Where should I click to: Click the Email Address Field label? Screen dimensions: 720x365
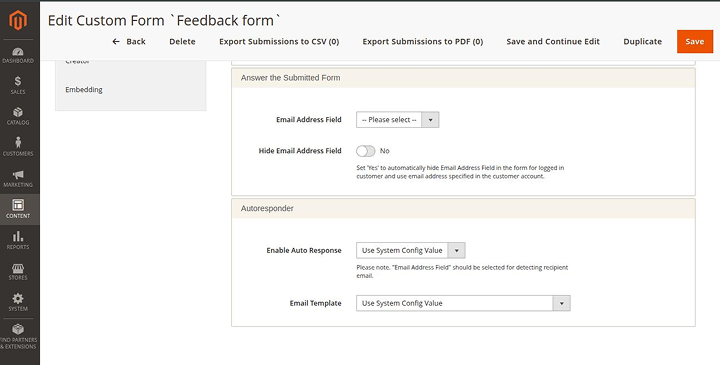(309, 120)
